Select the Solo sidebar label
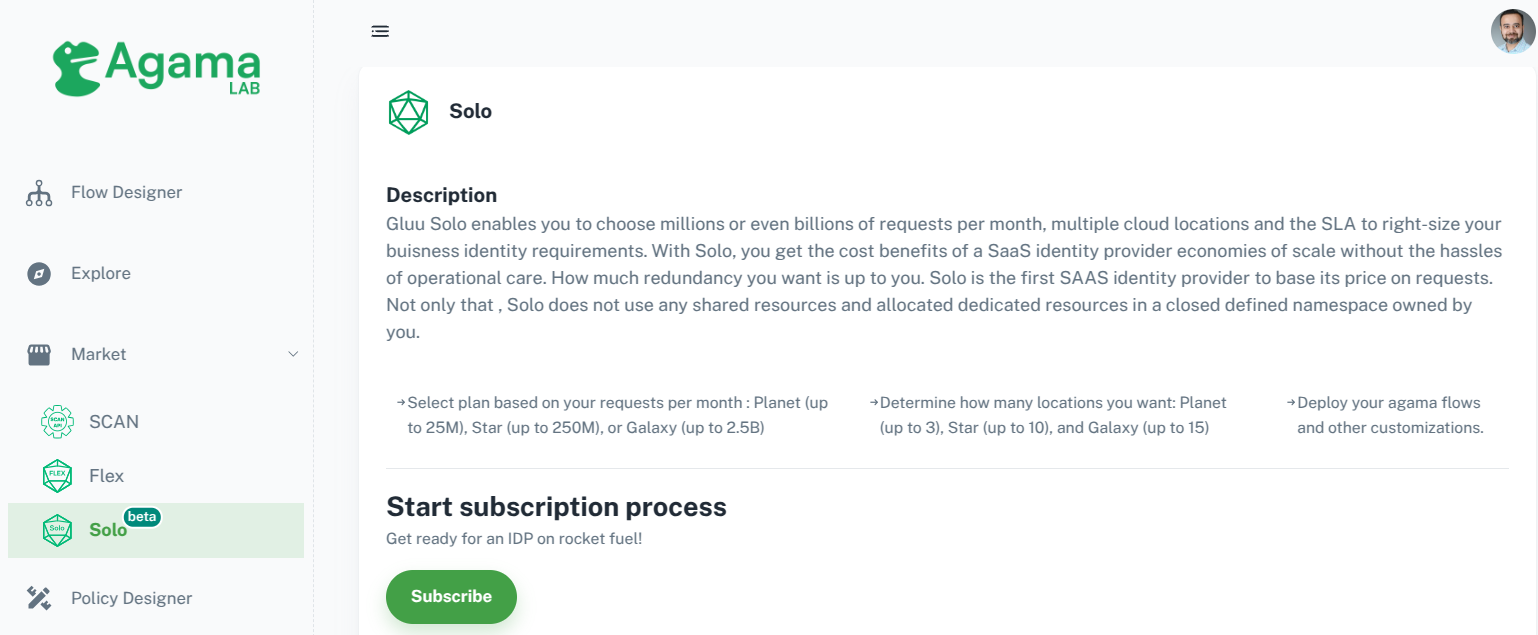The width and height of the screenshot is (1538, 635). [x=107, y=530]
